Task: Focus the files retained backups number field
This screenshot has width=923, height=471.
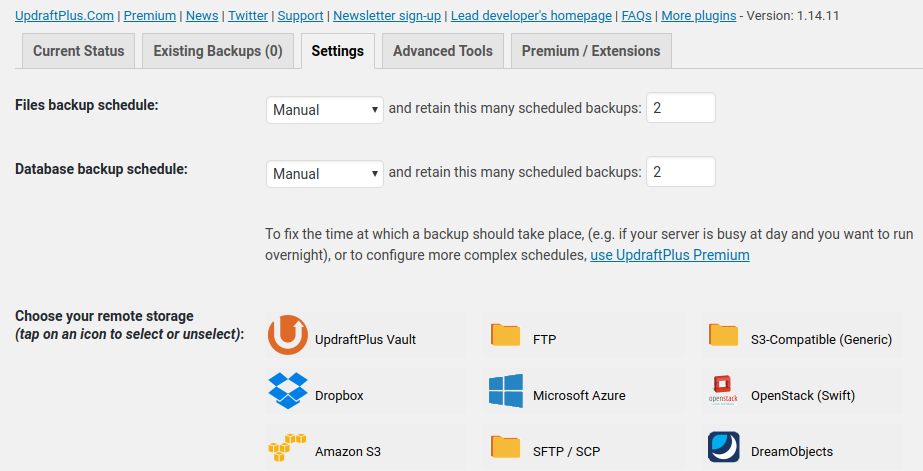Action: tap(681, 108)
